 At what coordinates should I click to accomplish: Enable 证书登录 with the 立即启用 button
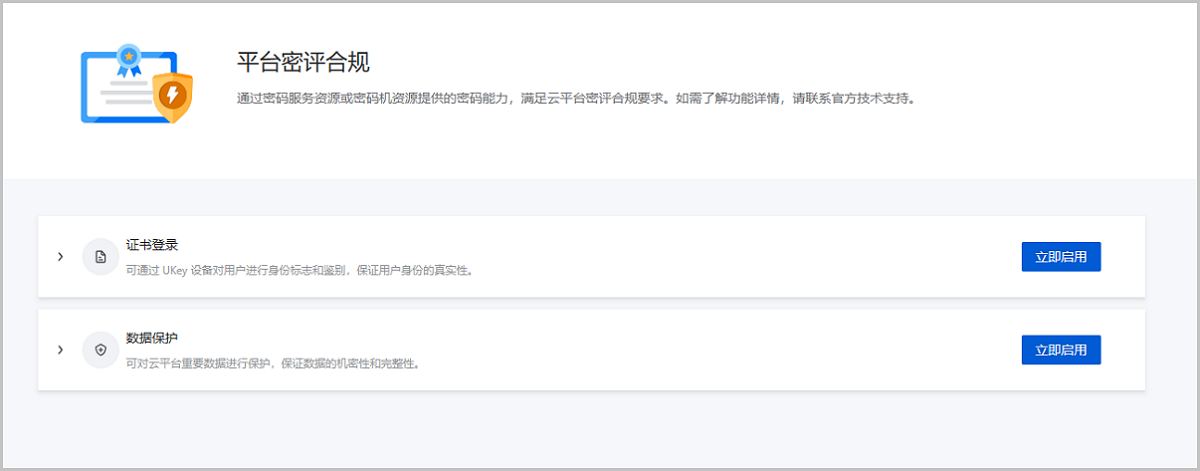1060,257
